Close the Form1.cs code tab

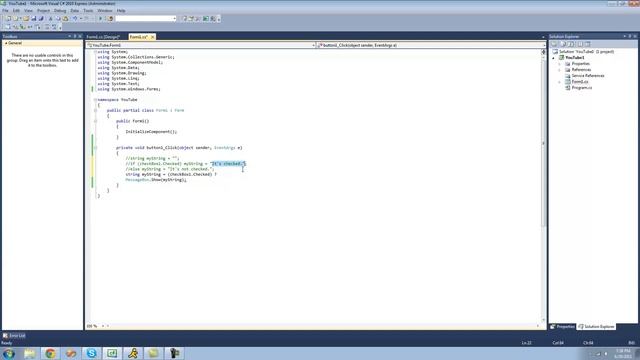(x=153, y=37)
